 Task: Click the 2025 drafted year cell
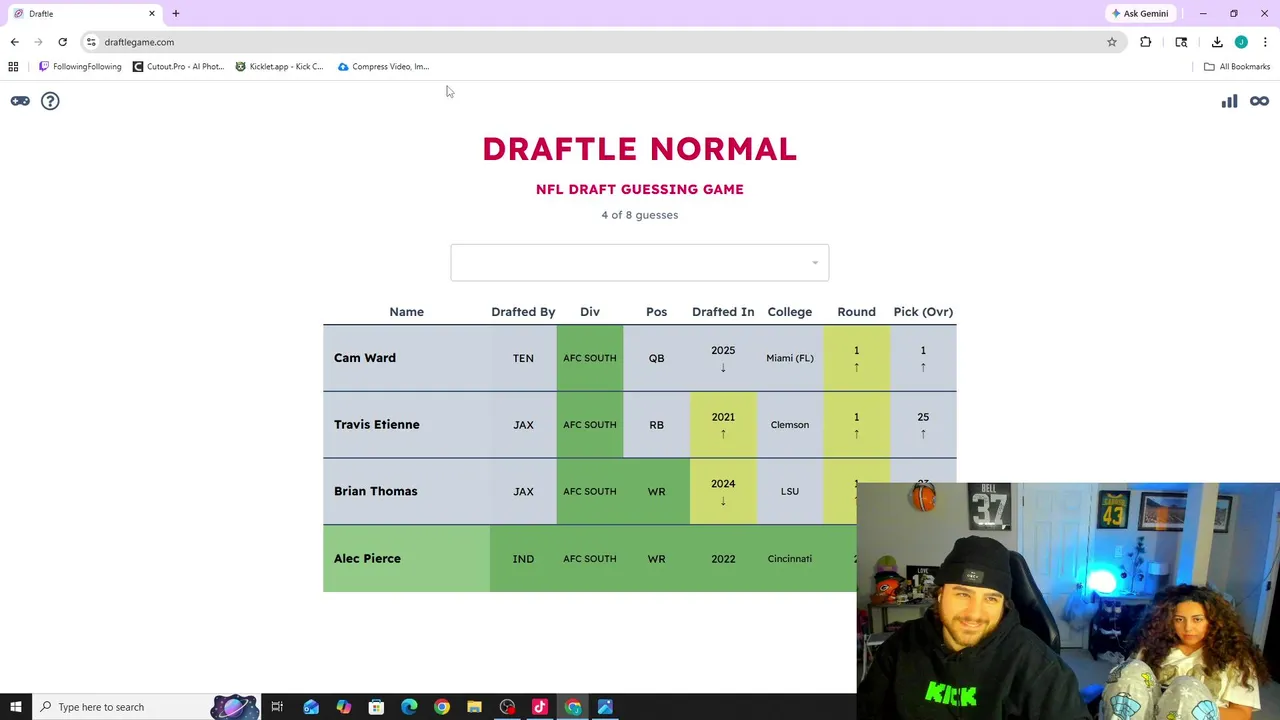click(723, 358)
